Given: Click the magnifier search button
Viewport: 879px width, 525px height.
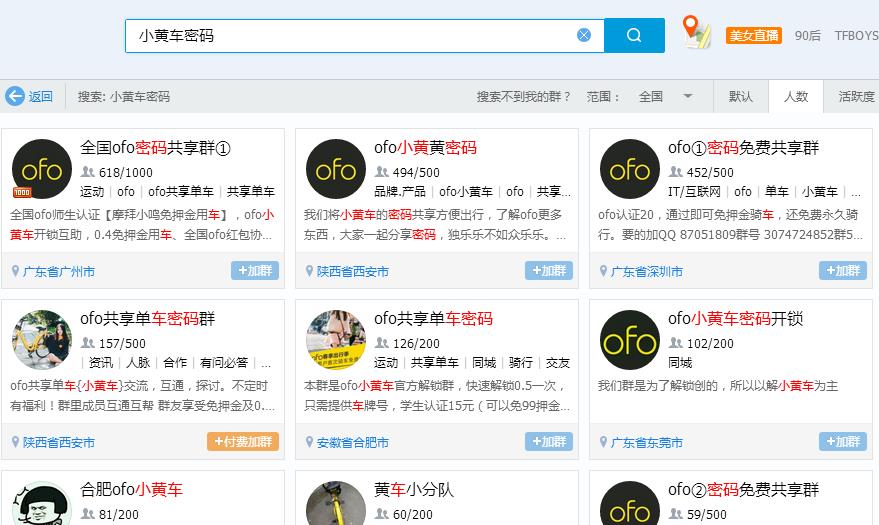Looking at the screenshot, I should coord(634,35).
